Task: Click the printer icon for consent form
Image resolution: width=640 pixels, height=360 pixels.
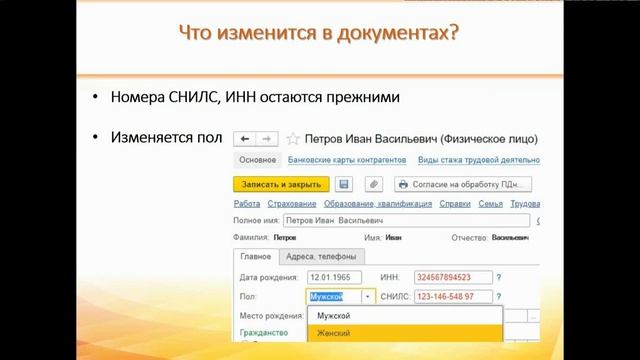Action: pos(403,184)
